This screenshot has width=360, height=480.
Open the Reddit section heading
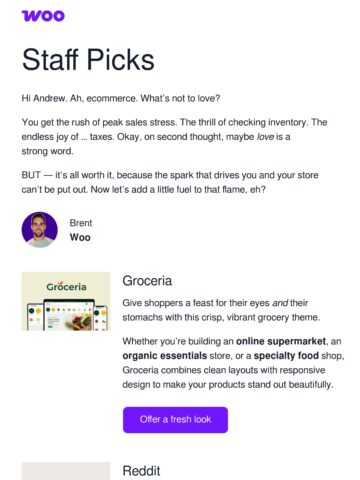click(x=141, y=471)
